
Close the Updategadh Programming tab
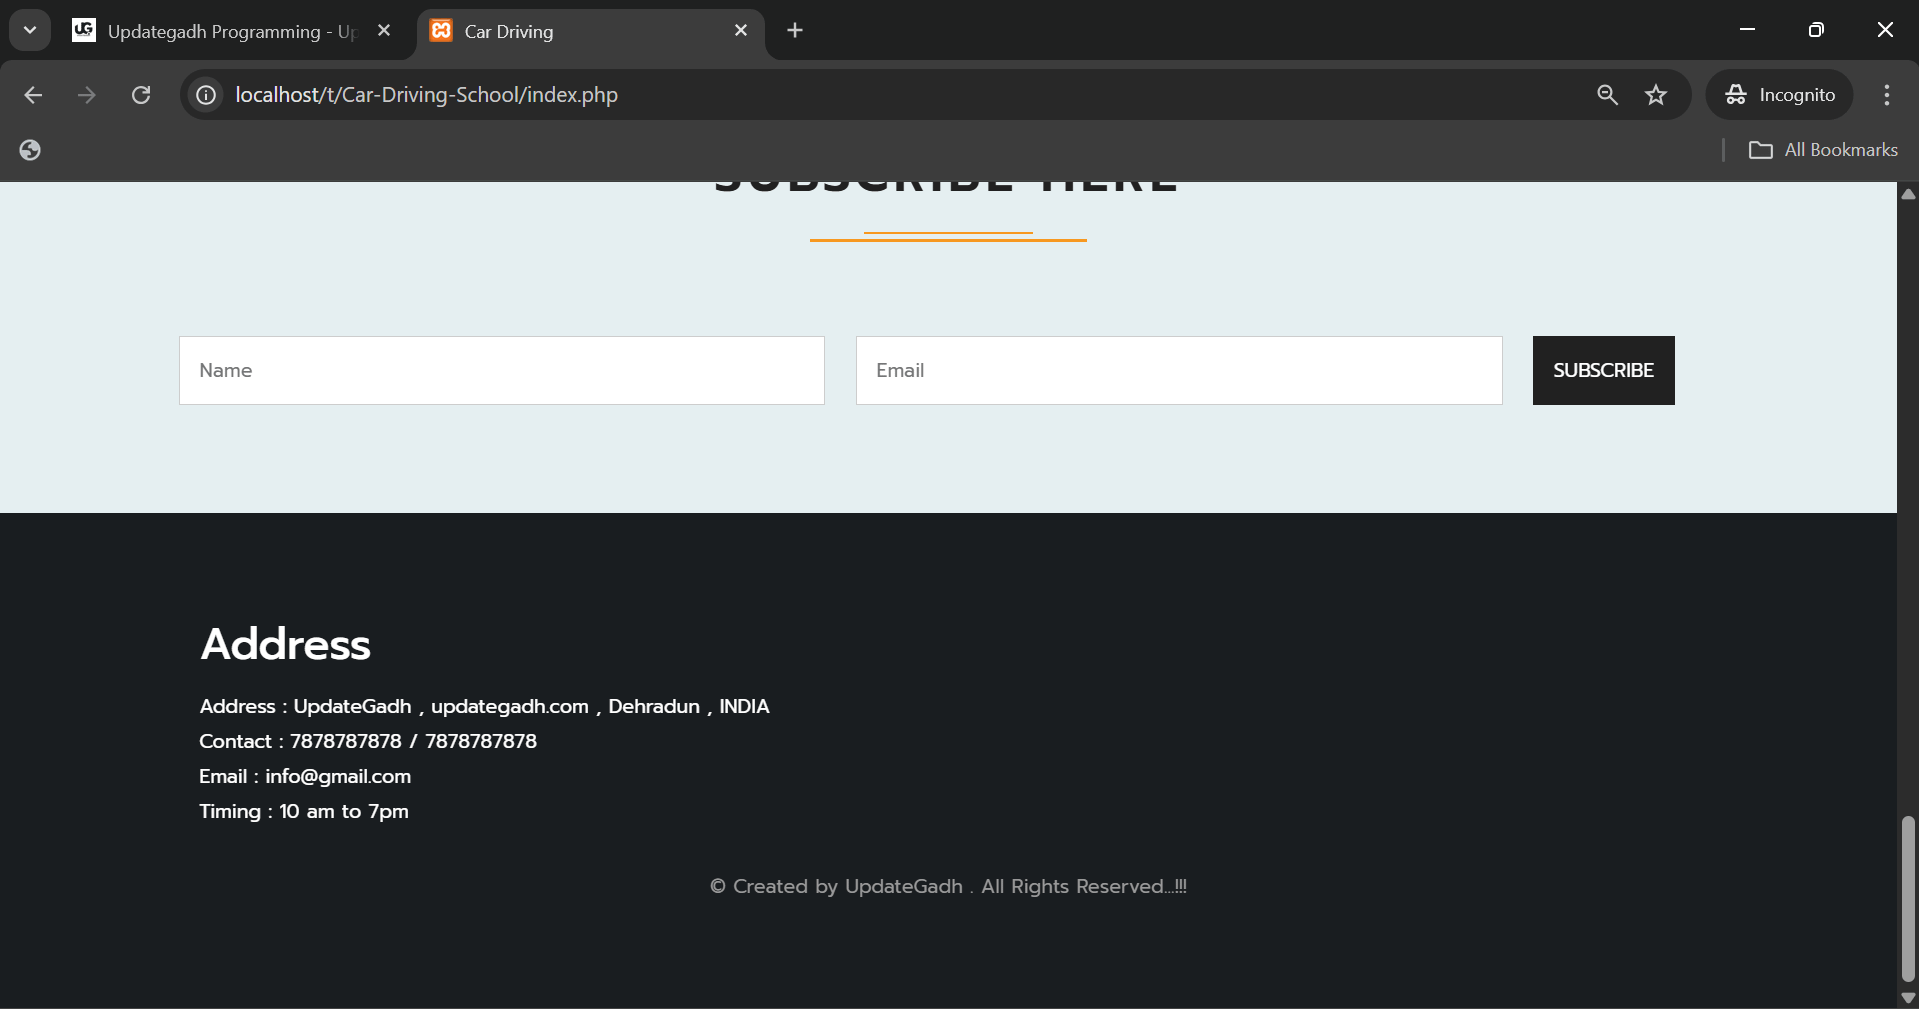click(x=384, y=30)
